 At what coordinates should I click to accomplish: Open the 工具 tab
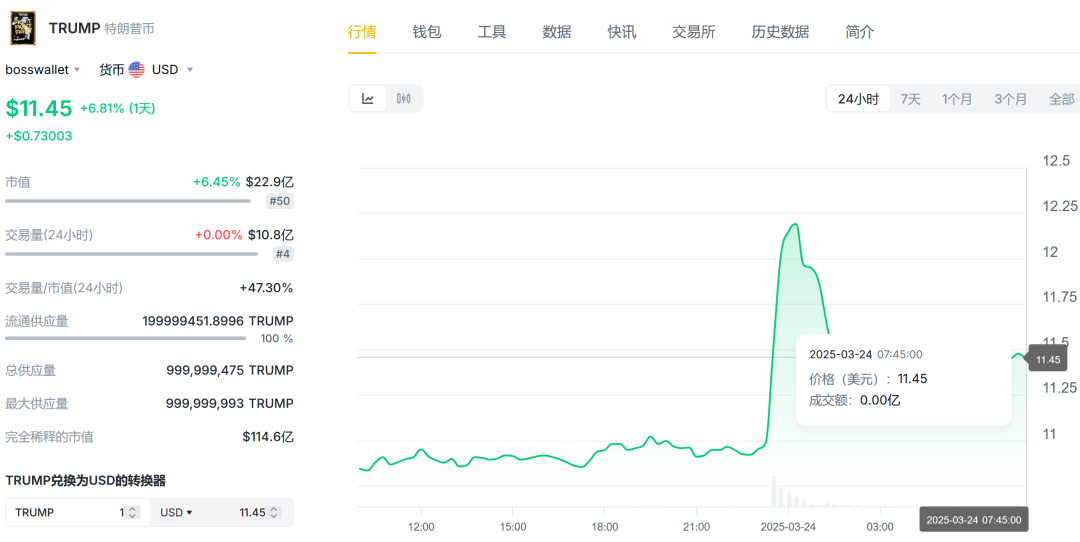point(492,32)
